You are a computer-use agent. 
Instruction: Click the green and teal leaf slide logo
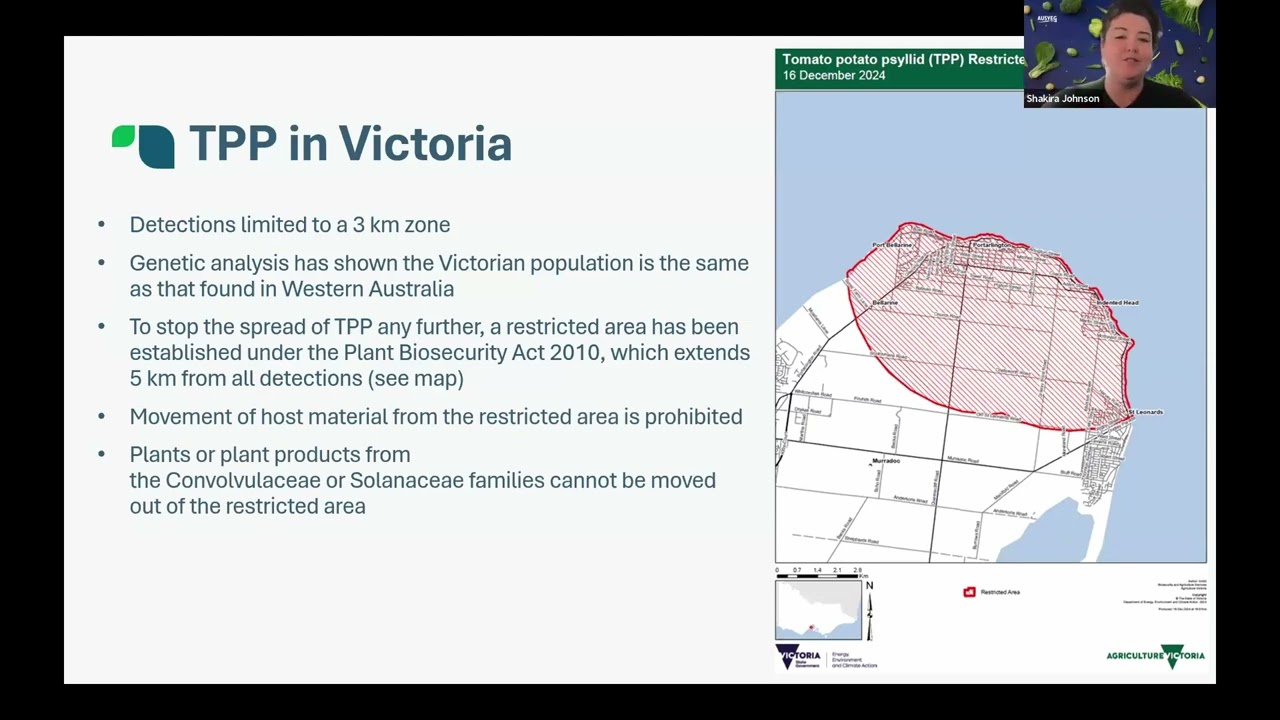(143, 146)
